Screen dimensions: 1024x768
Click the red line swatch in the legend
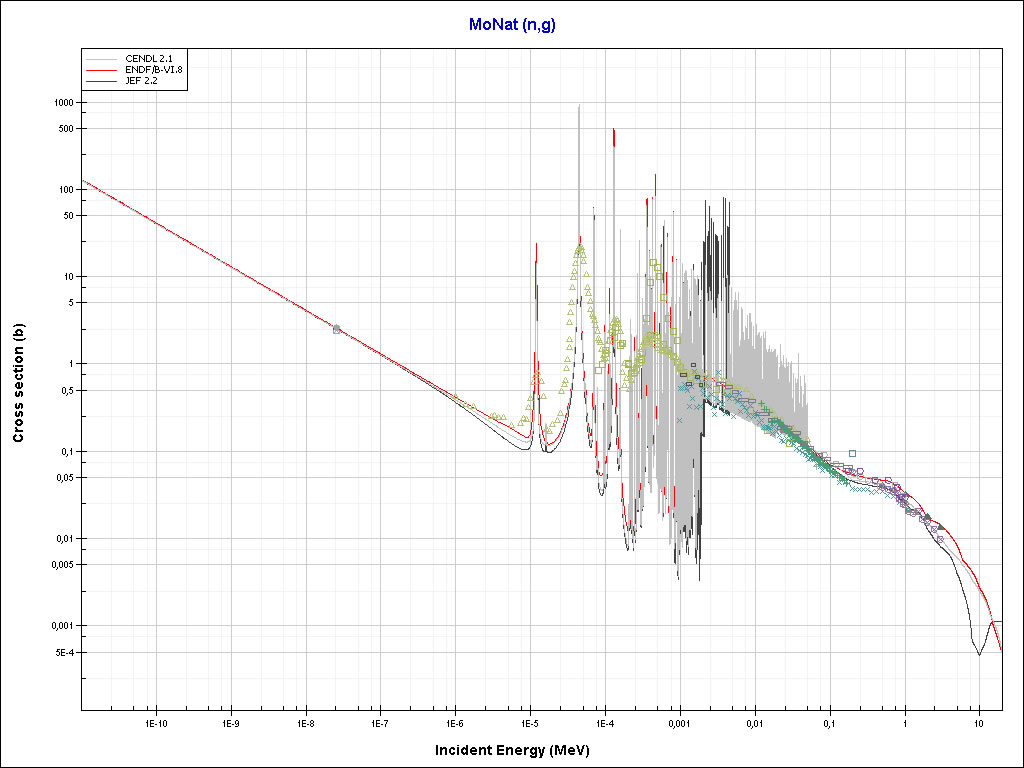pos(100,69)
